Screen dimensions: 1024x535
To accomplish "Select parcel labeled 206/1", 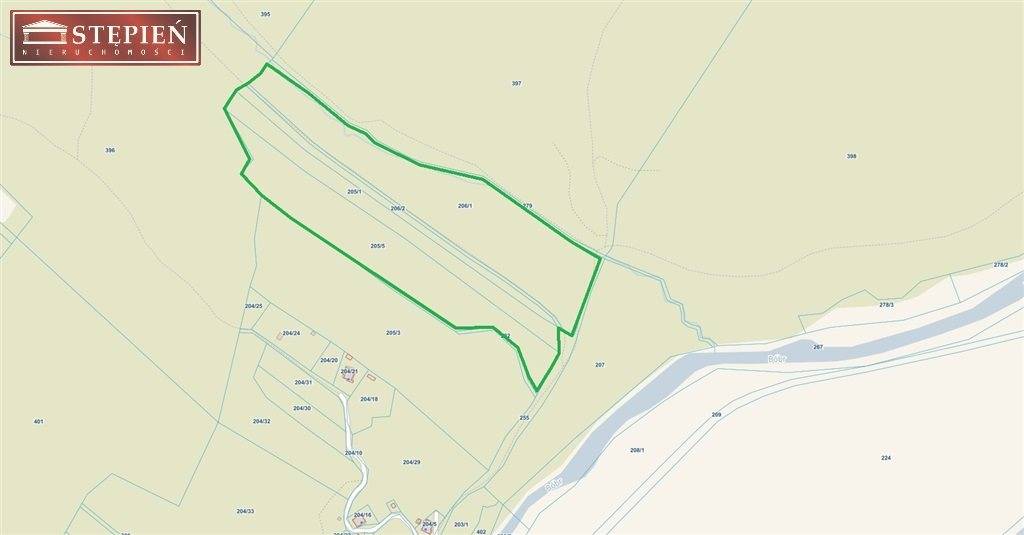I will coord(465,206).
